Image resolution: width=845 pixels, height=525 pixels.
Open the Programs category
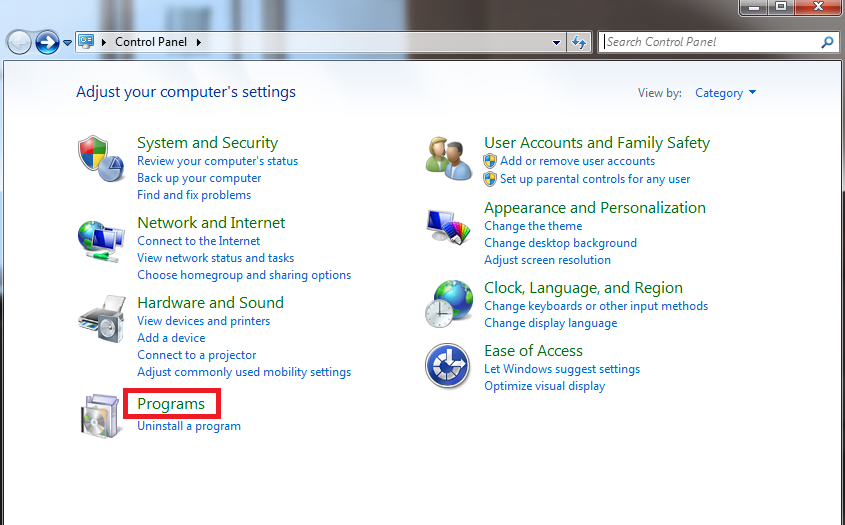pyautogui.click(x=171, y=404)
